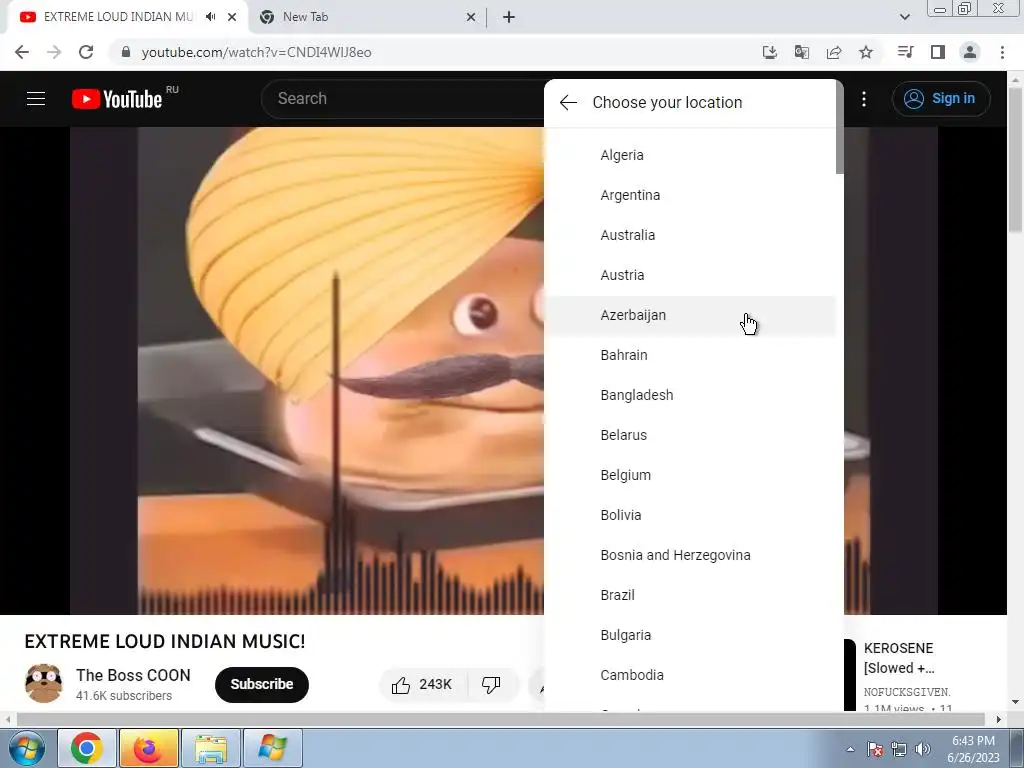Choose Belgium from the location list
1024x768 pixels.
[690, 475]
